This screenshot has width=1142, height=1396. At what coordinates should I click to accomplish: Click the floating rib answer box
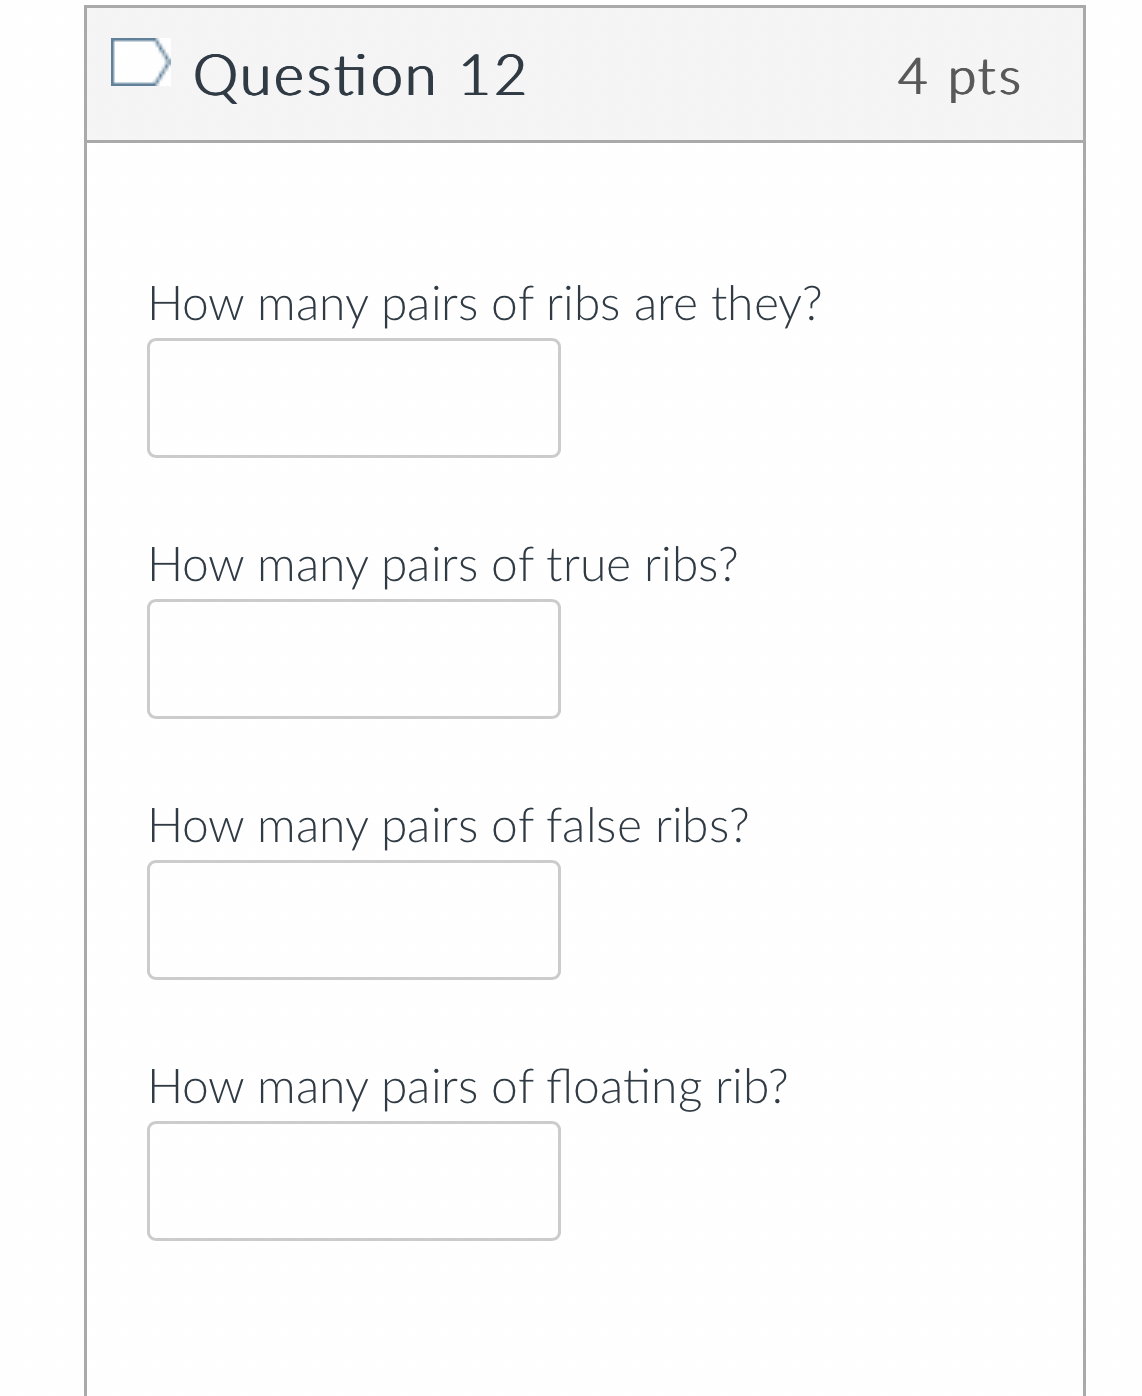(353, 1181)
